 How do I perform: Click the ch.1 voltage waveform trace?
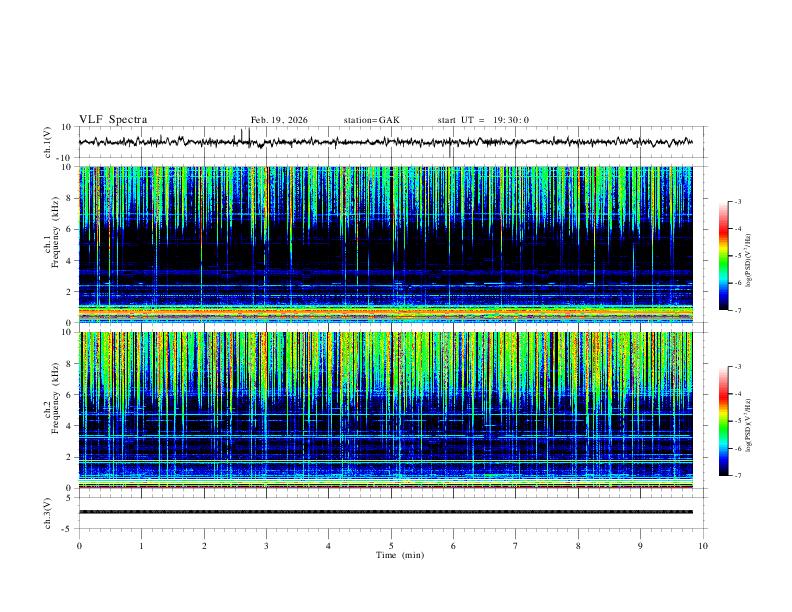(x=385, y=142)
